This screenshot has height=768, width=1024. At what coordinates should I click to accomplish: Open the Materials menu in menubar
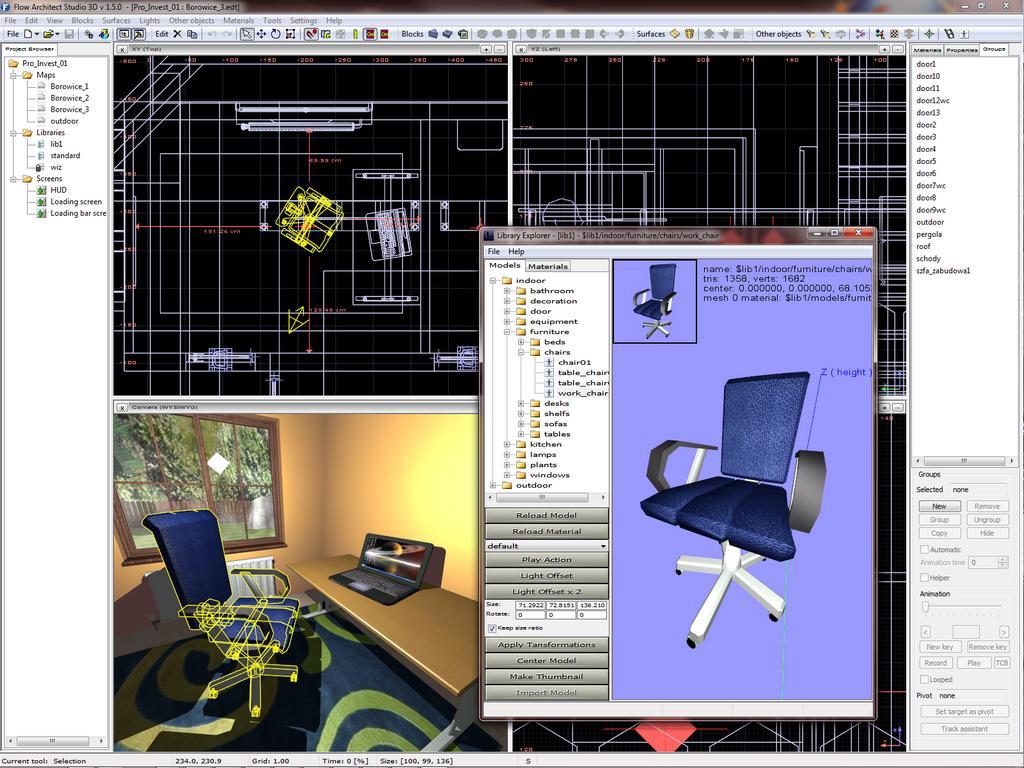(238, 20)
